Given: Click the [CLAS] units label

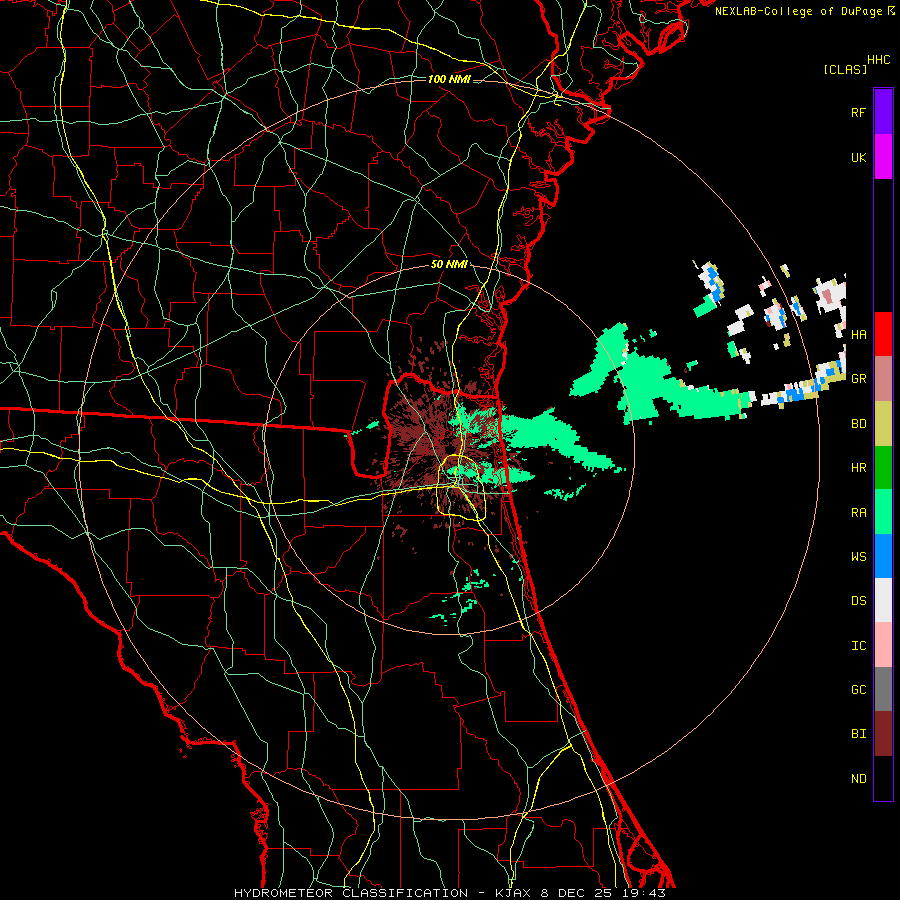Looking at the screenshot, I should (x=845, y=69).
